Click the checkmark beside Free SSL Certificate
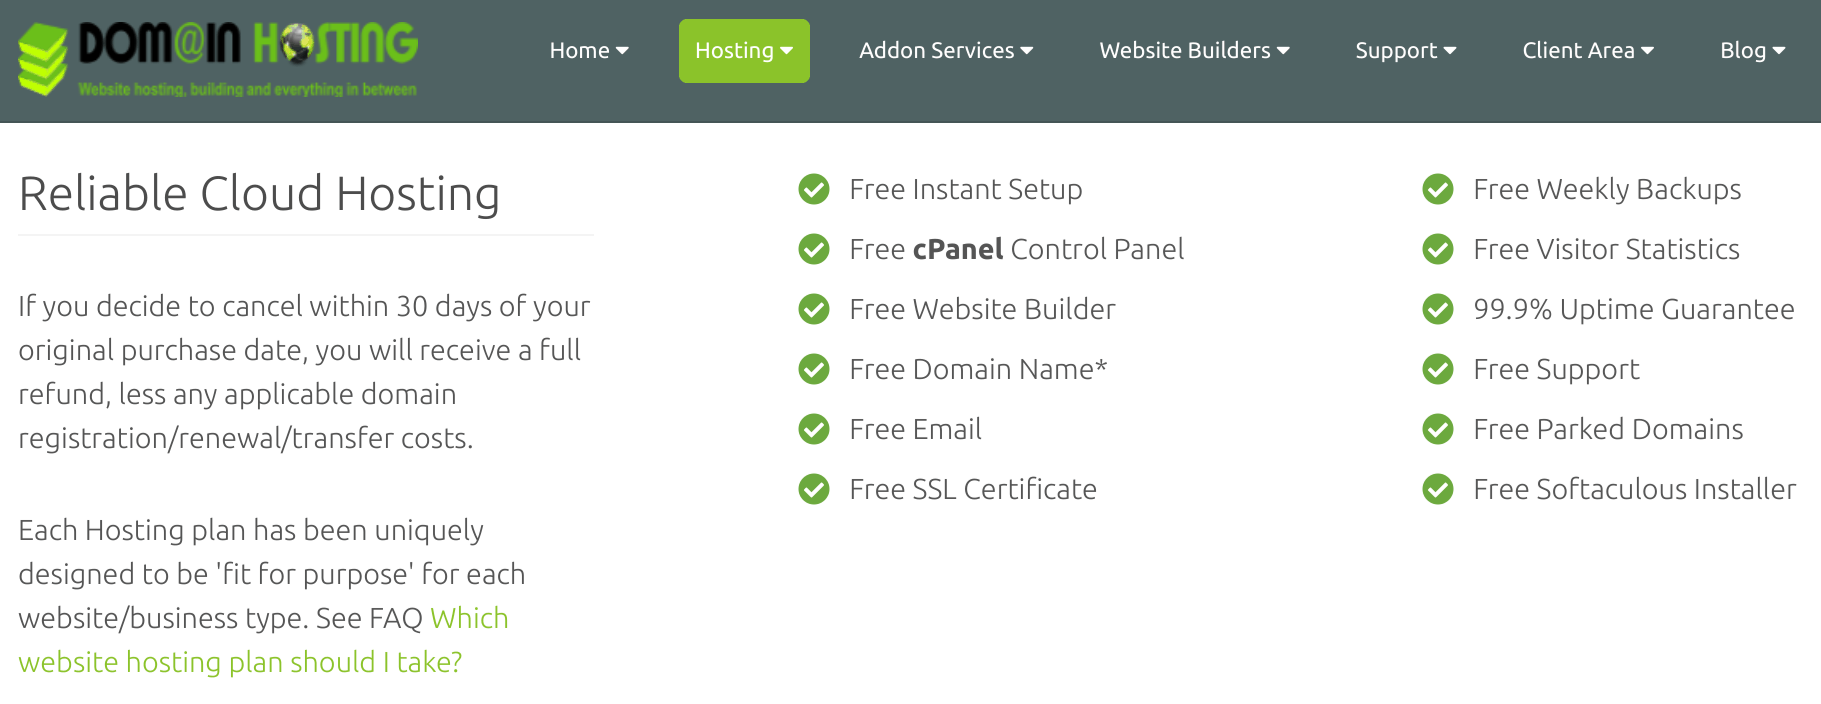 (814, 489)
